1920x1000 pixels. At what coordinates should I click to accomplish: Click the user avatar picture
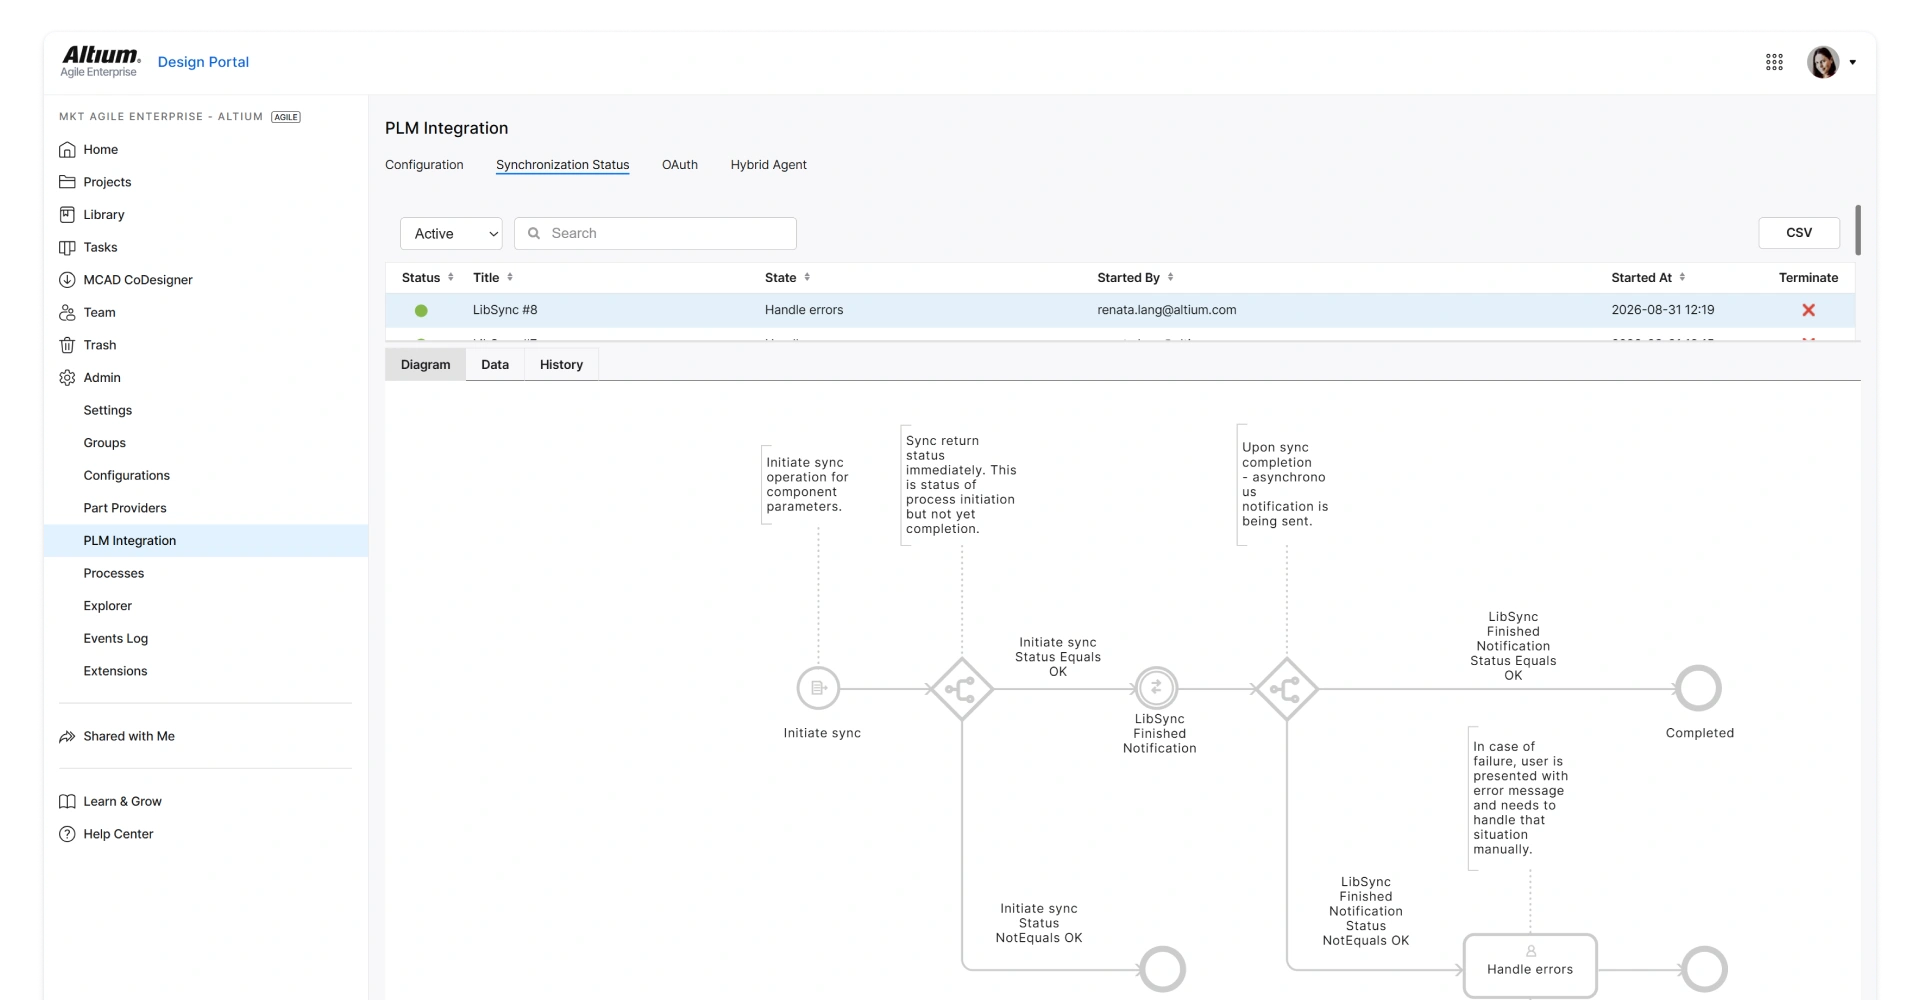1823,62
